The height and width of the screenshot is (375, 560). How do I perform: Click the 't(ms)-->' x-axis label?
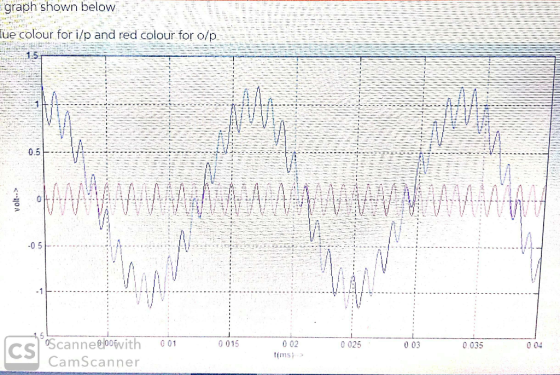pyautogui.click(x=289, y=355)
